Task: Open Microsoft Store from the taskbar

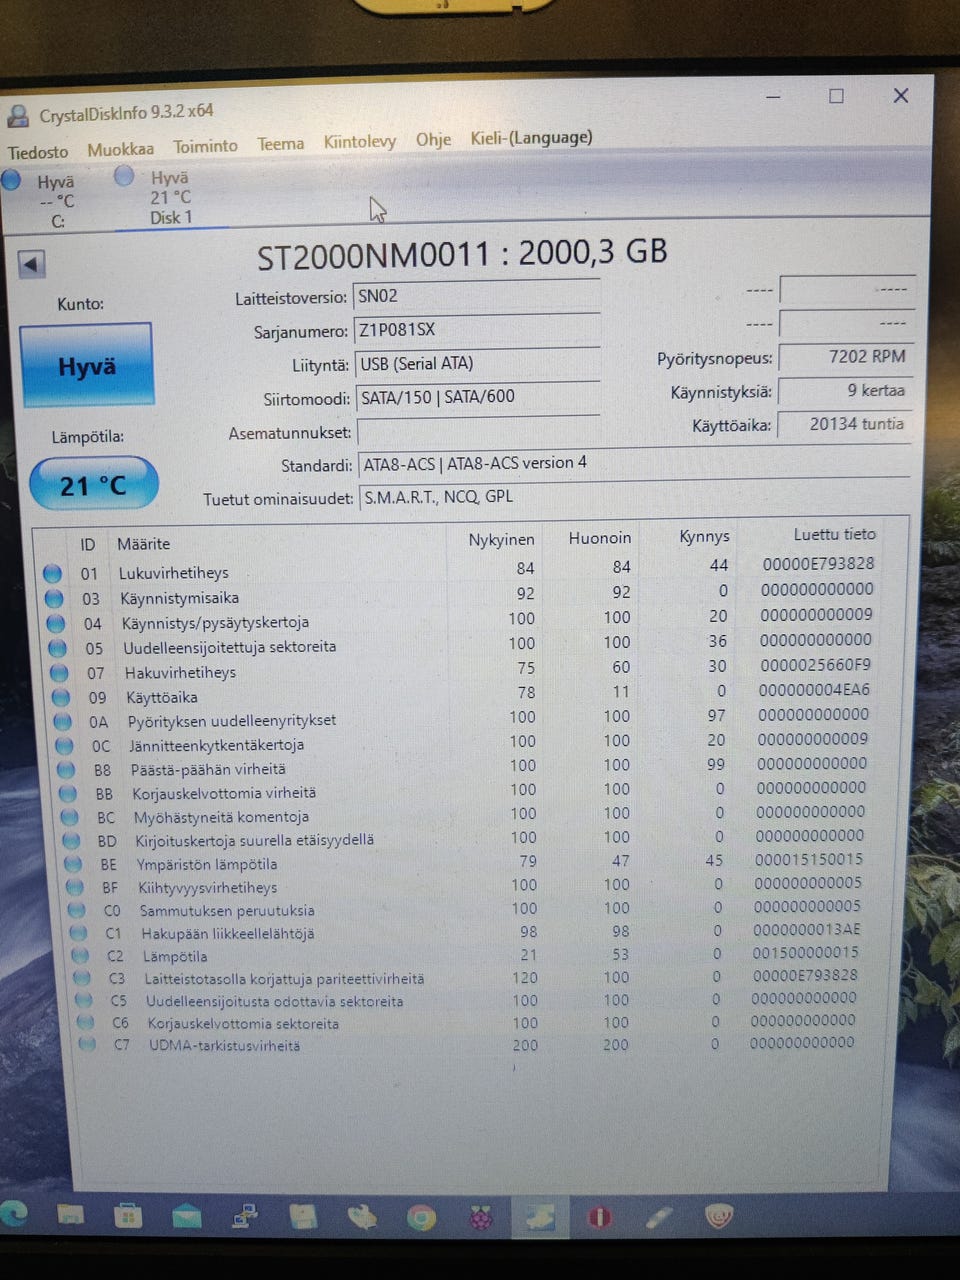Action: coord(128,1216)
